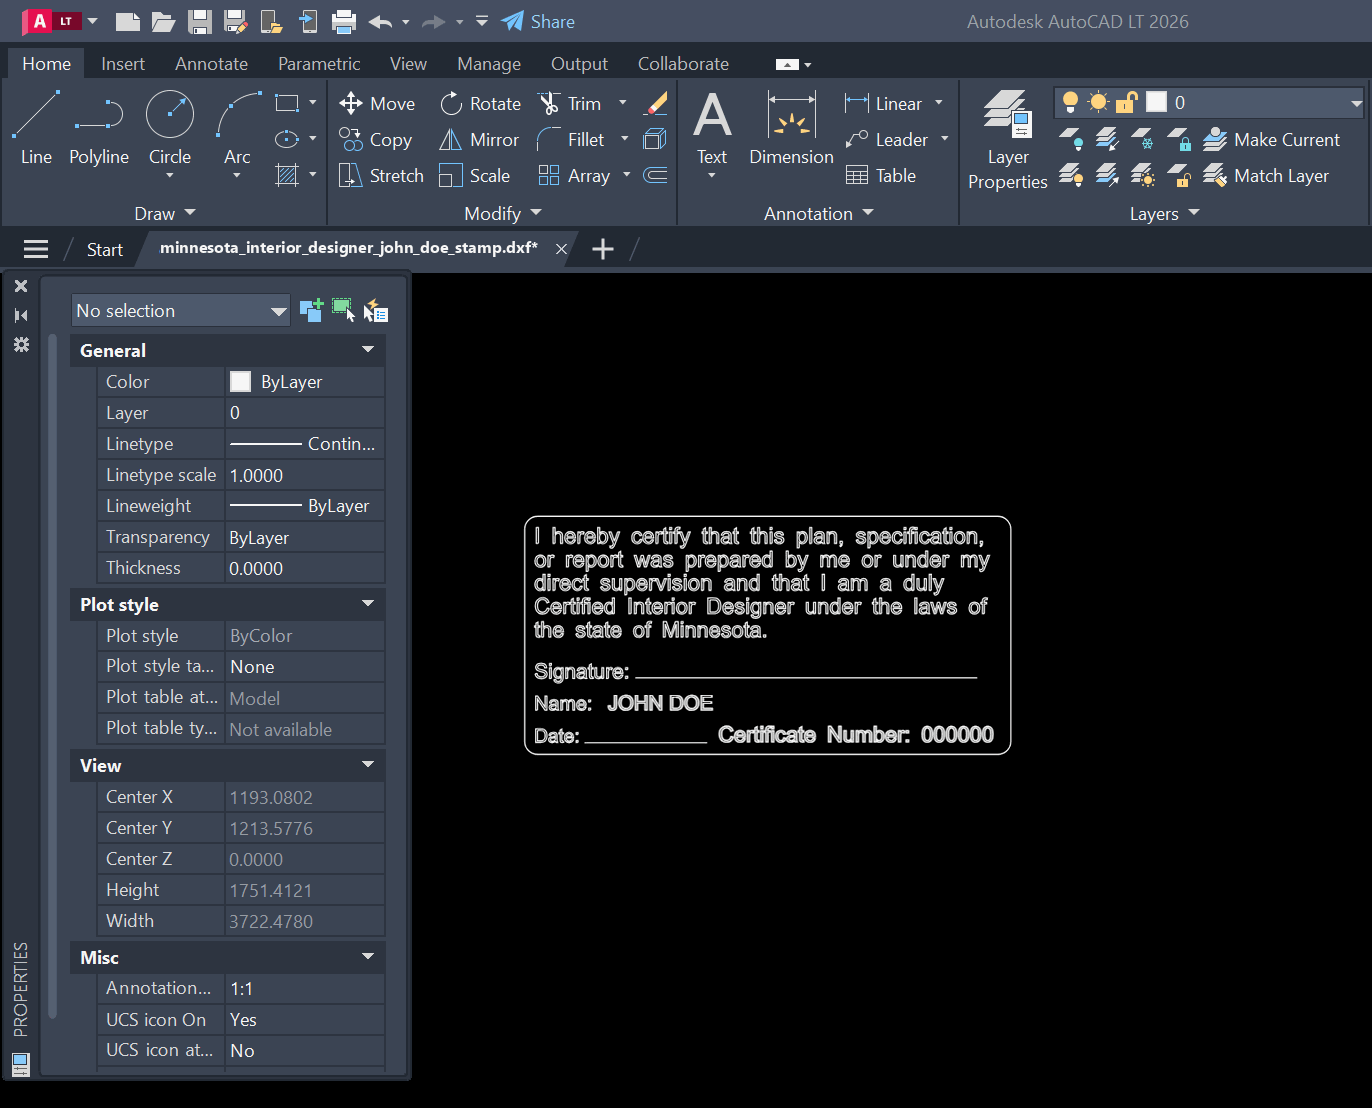Click the Thickness value field

point(305,568)
